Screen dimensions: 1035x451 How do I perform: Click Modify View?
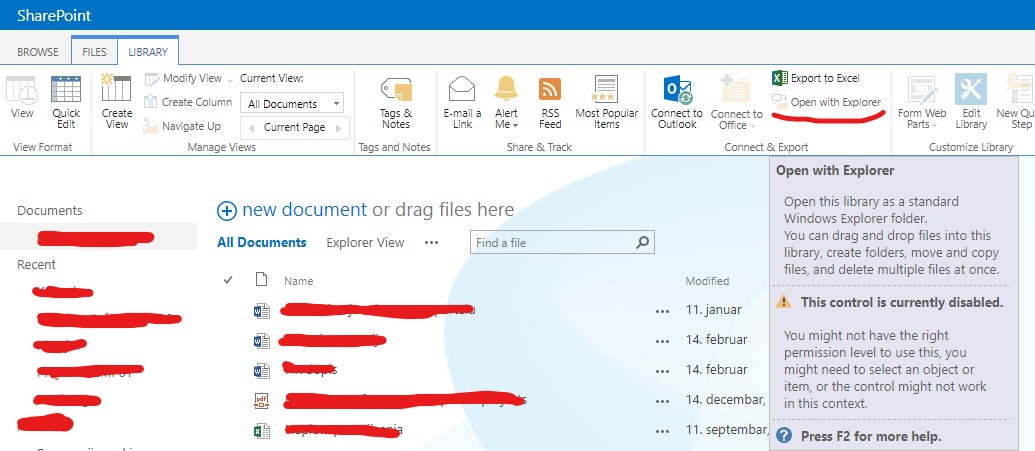(185, 79)
